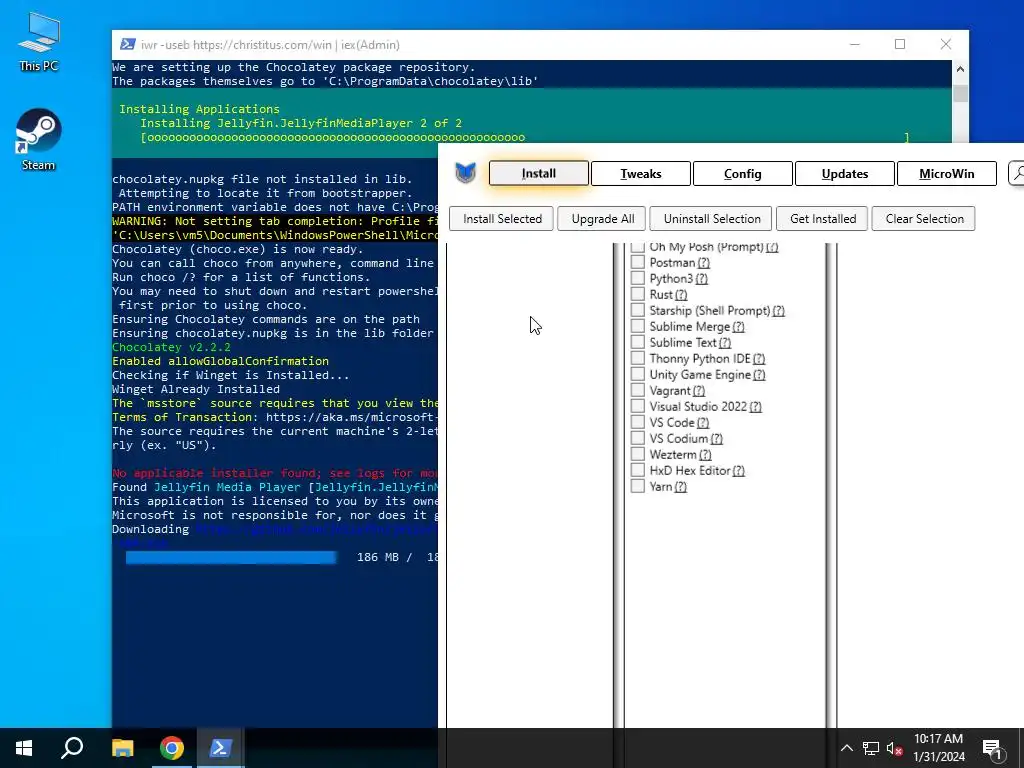Open the network status tray icon

pyautogui.click(x=871, y=748)
